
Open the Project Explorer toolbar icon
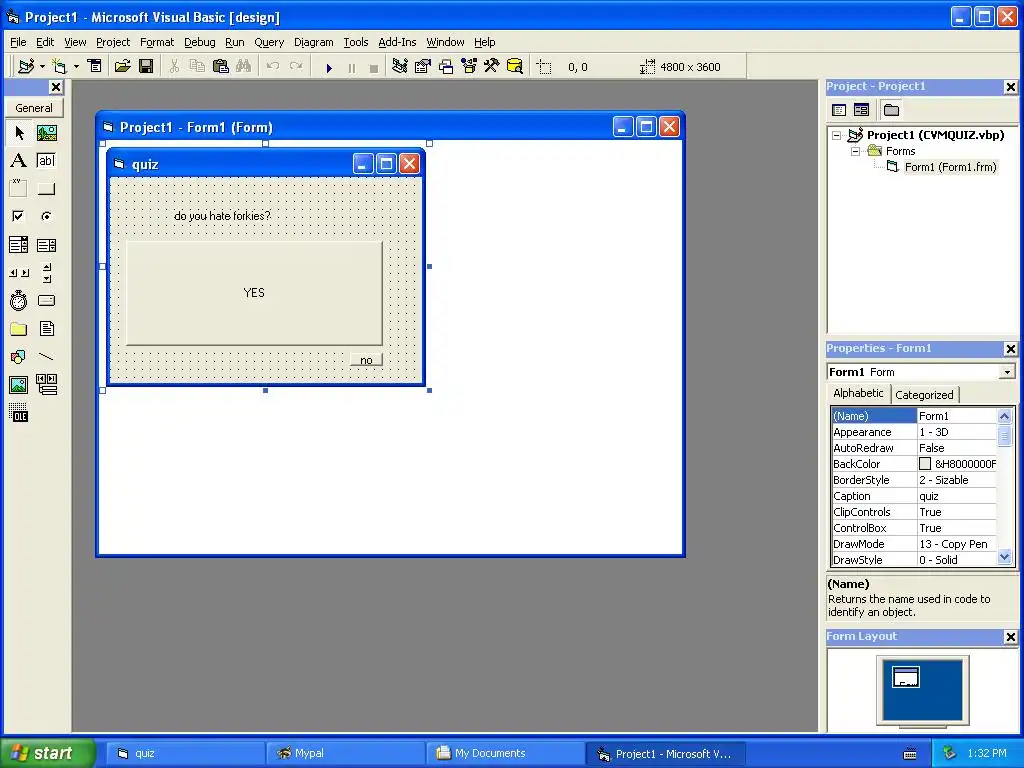click(x=400, y=66)
